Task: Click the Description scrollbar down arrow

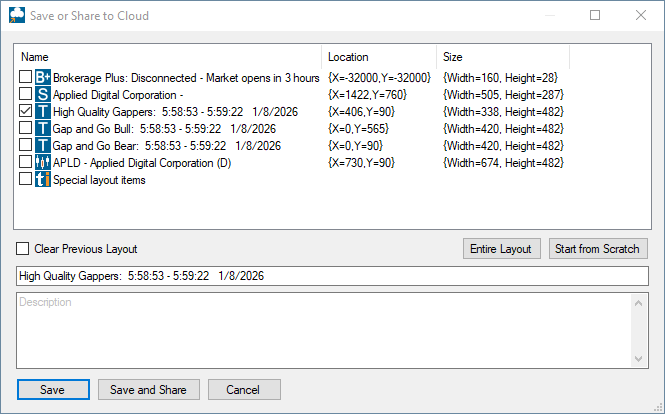Action: point(638,359)
